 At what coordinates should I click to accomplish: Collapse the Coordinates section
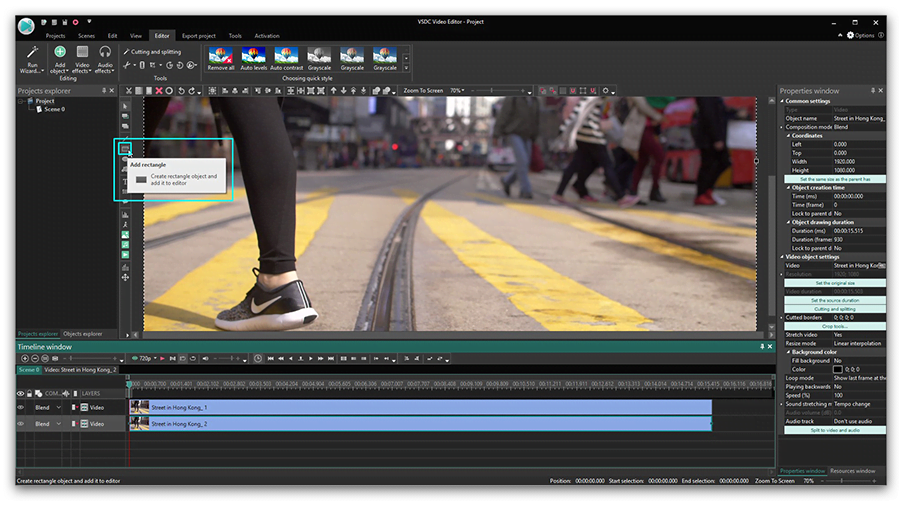pyautogui.click(x=788, y=136)
